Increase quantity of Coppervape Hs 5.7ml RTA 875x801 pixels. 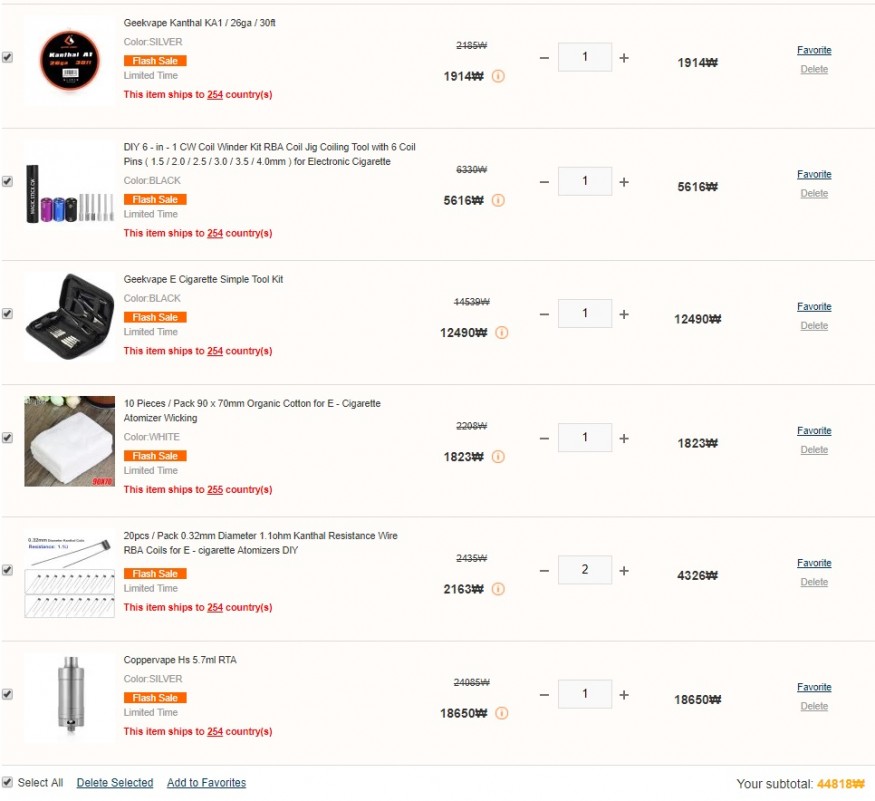pyautogui.click(x=624, y=695)
